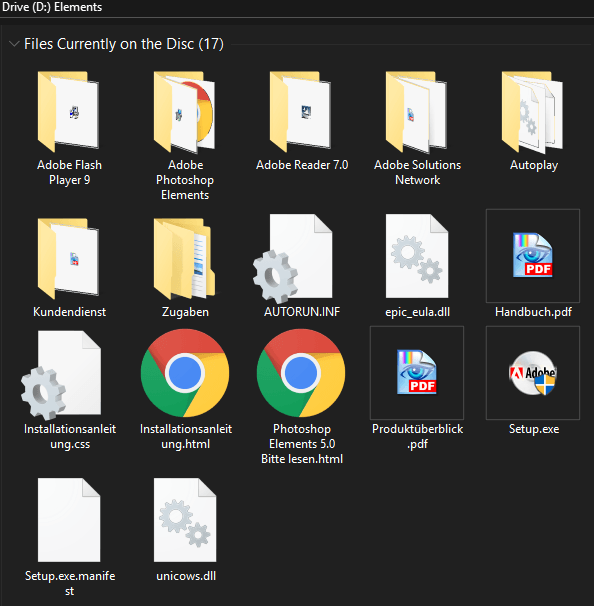Click the 'Adobe Reader 7.0' label text
This screenshot has width=594, height=606.
[302, 165]
